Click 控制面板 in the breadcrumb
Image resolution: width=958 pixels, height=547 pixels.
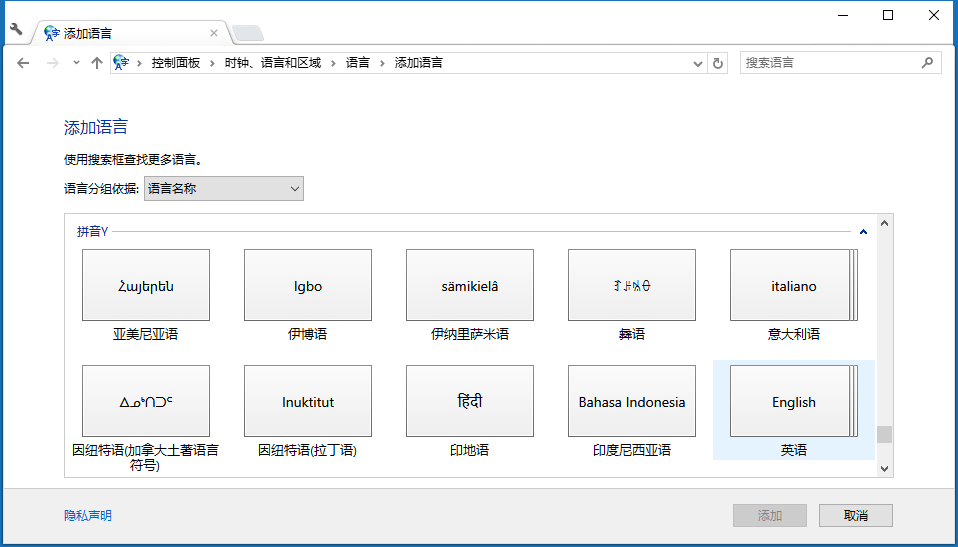176,62
